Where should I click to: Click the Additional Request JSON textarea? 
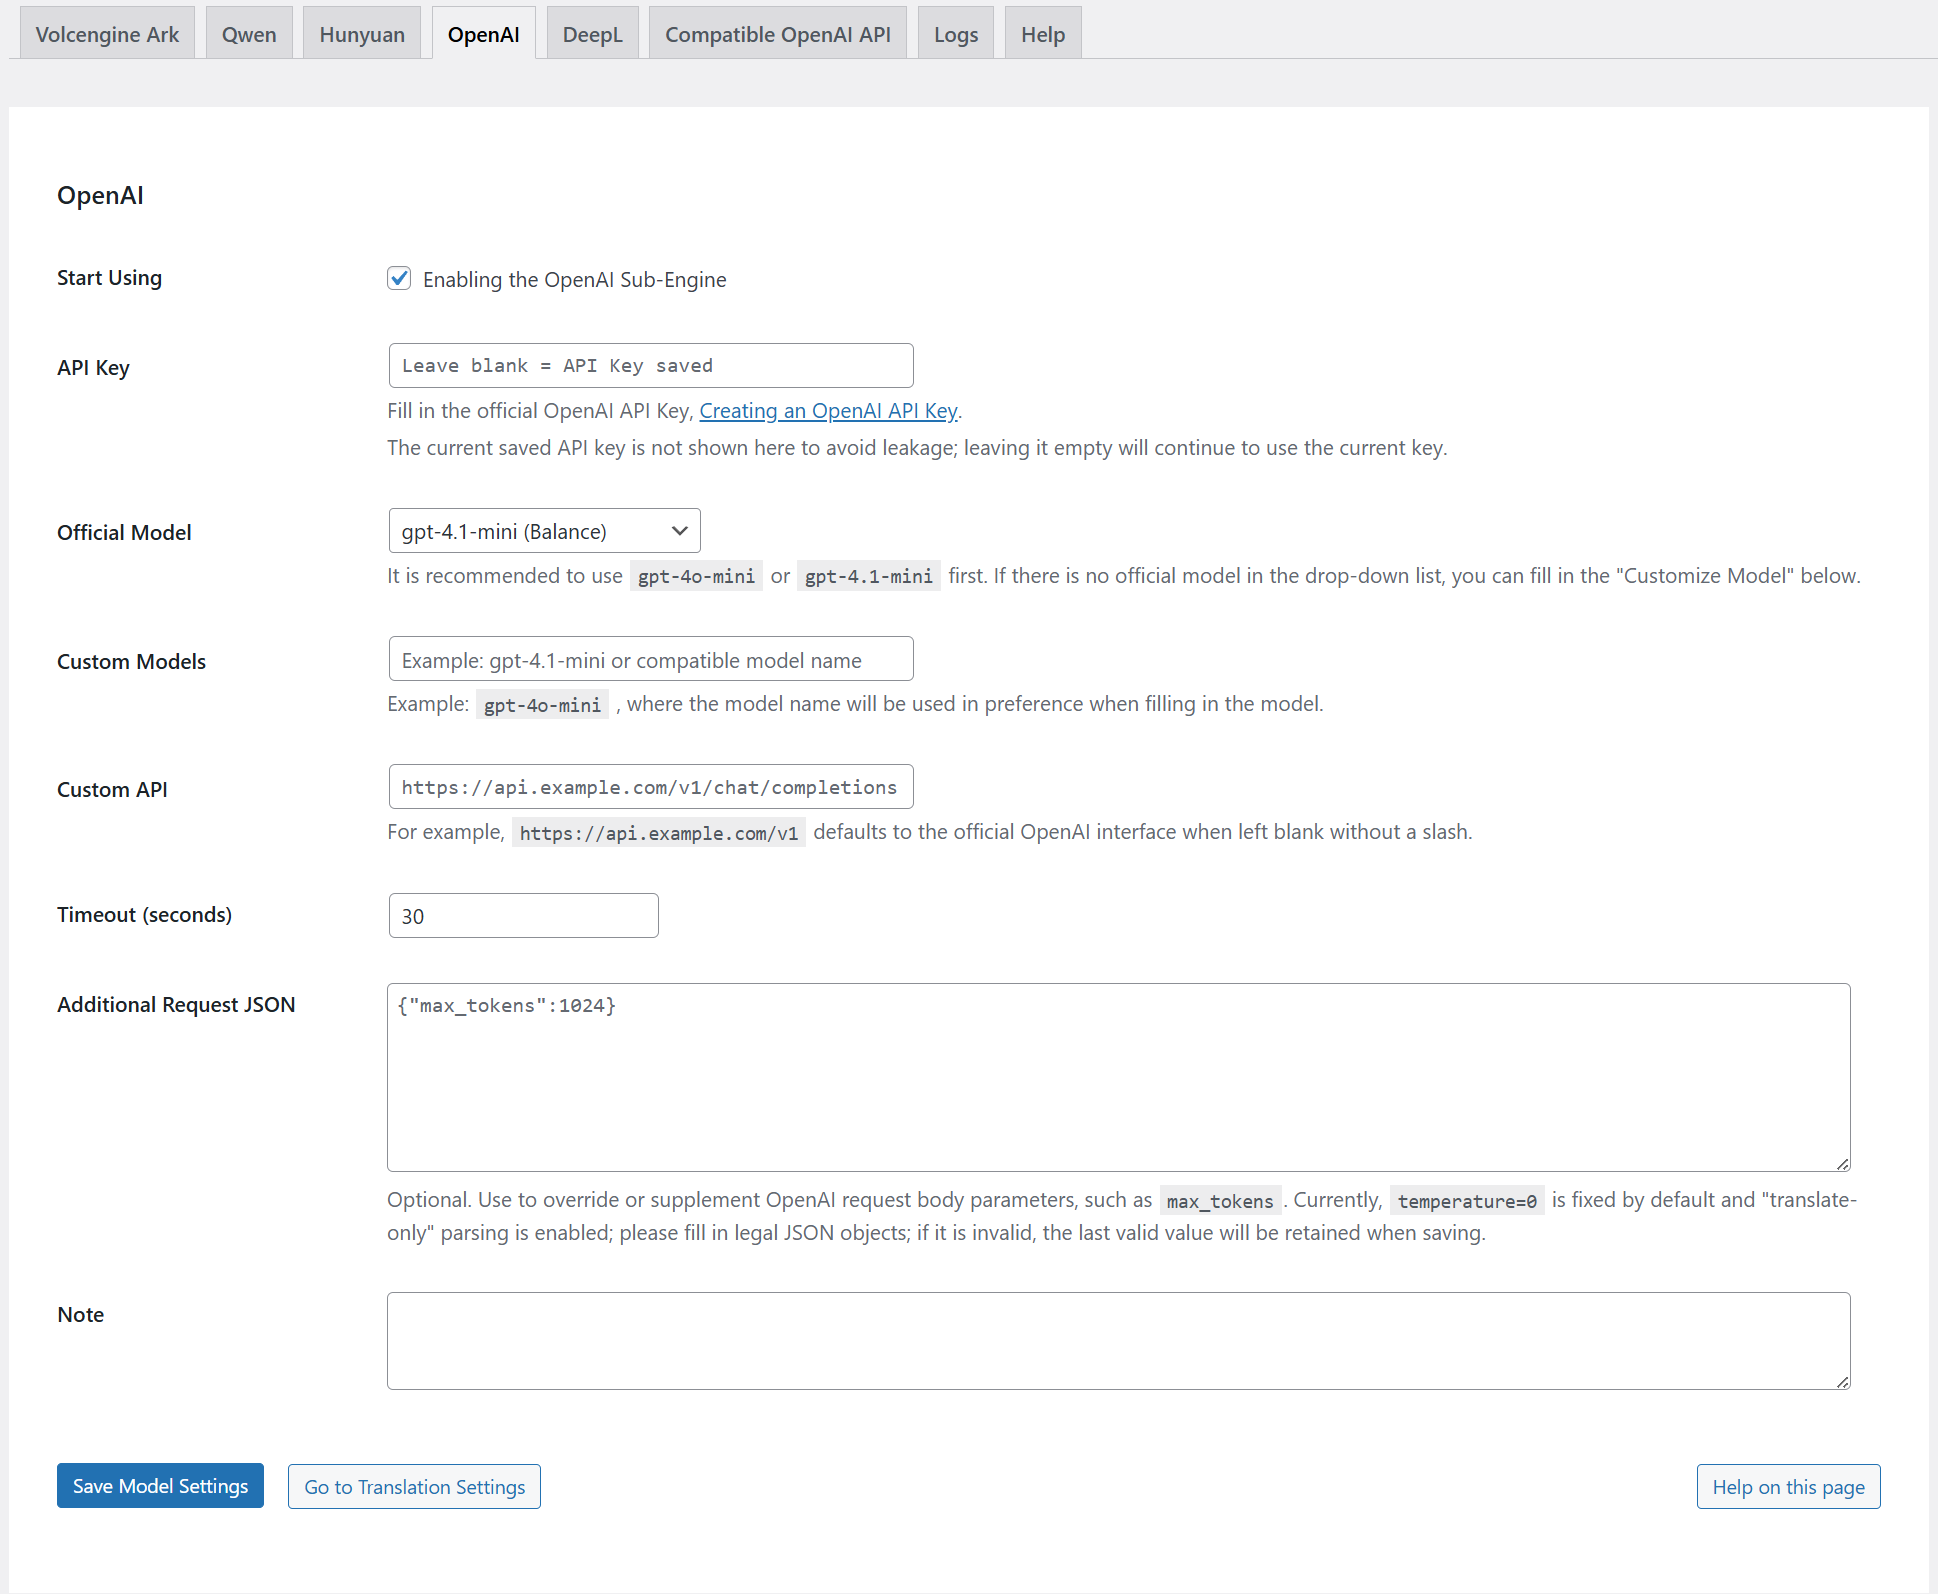click(1119, 1077)
